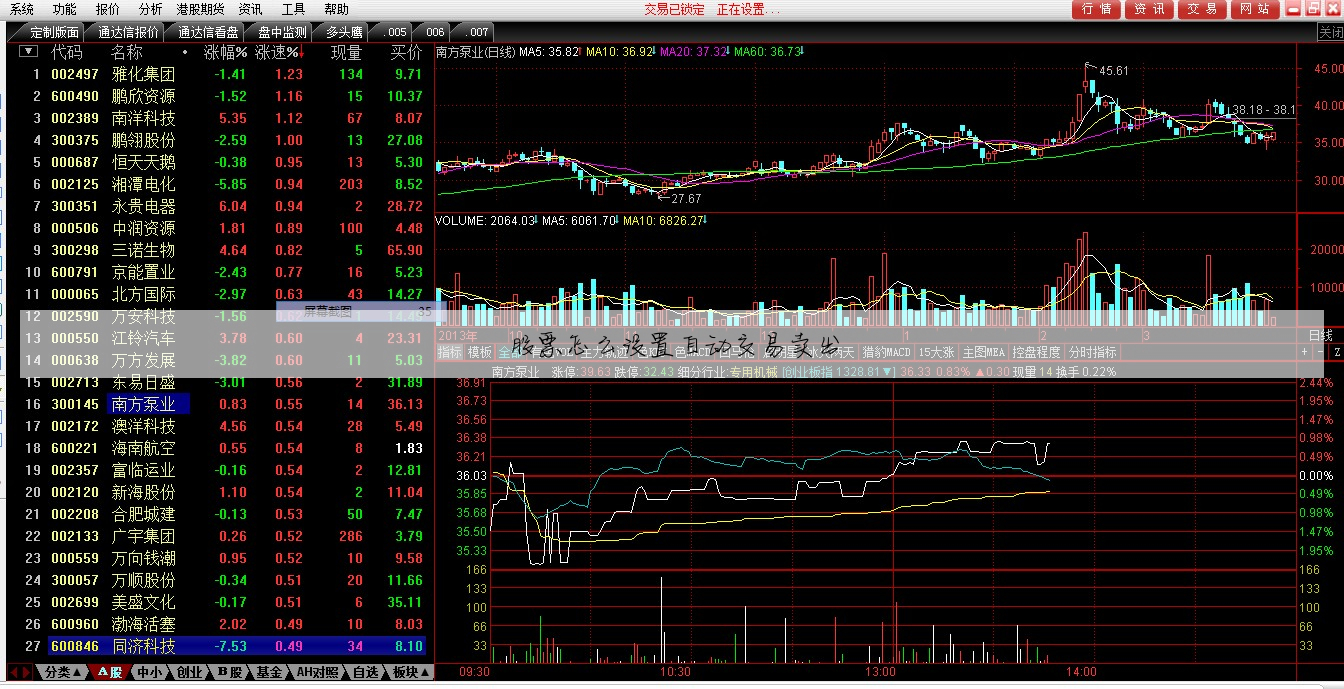Switch to the 006 tab
Screen dimensions: 1344x689
(x=434, y=32)
